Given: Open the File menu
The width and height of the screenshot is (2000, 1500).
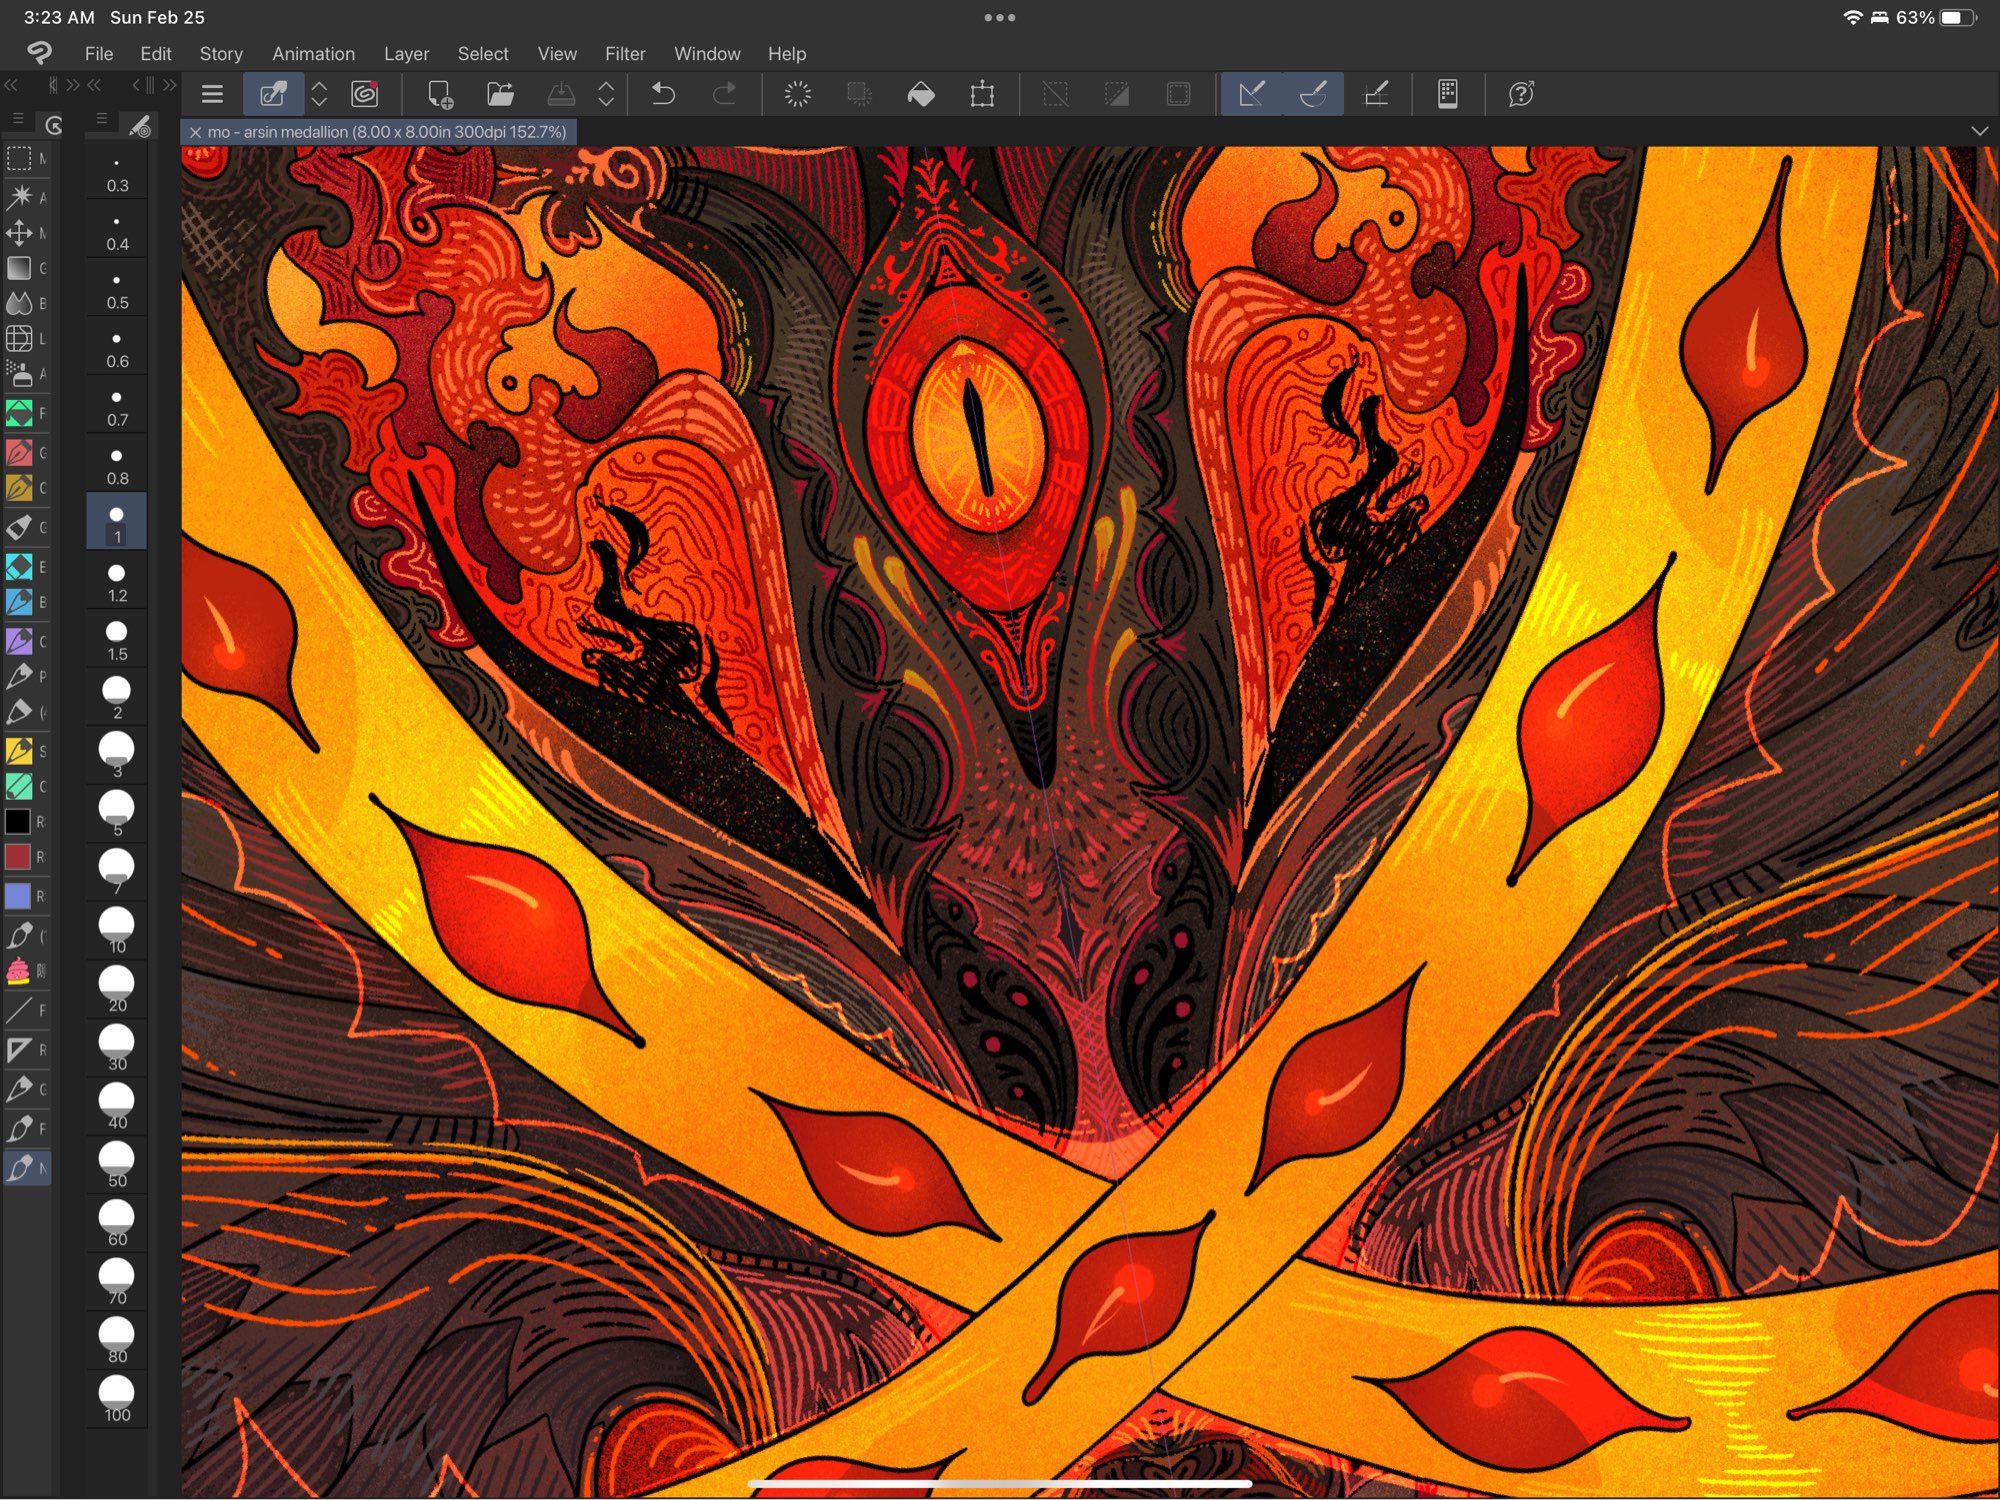Looking at the screenshot, I should tap(99, 54).
